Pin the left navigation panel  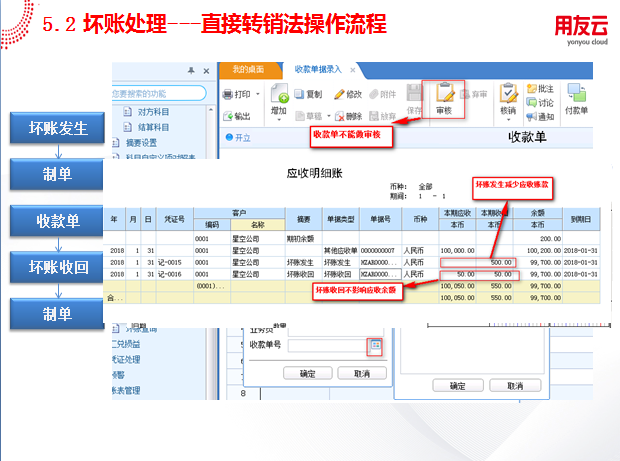[x=191, y=71]
